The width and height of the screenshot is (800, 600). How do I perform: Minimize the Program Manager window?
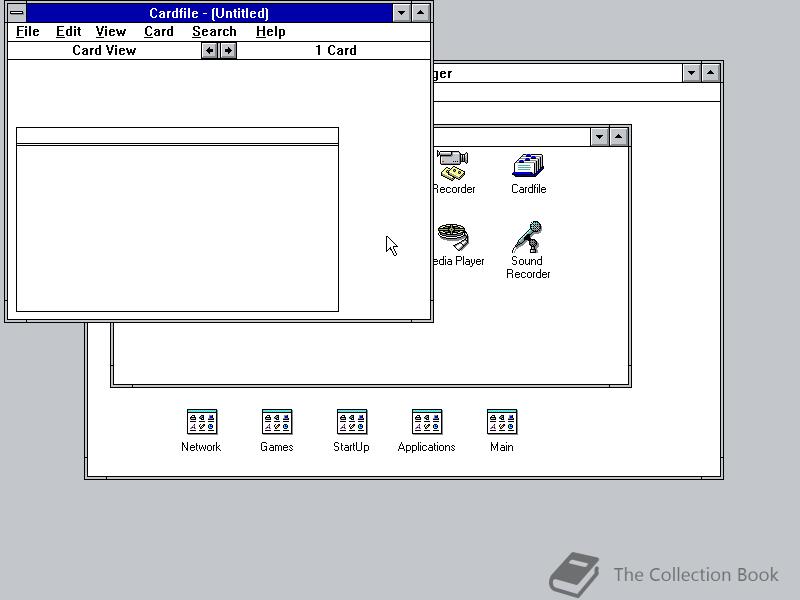(691, 73)
